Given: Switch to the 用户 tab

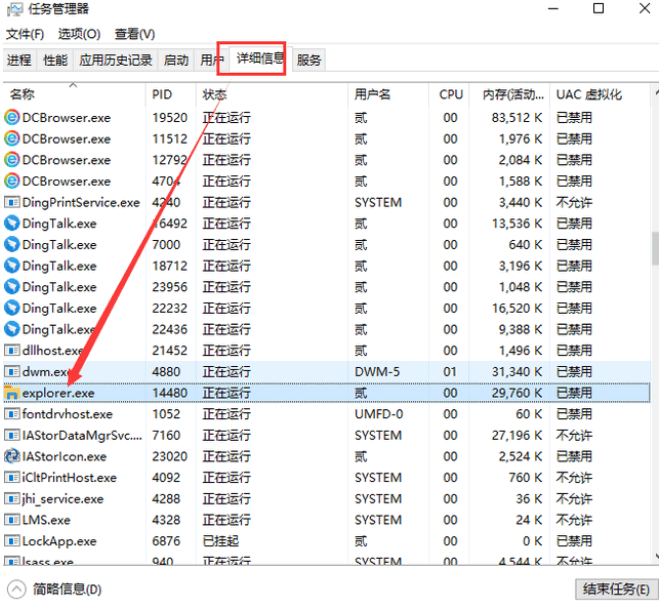Looking at the screenshot, I should pyautogui.click(x=211, y=60).
